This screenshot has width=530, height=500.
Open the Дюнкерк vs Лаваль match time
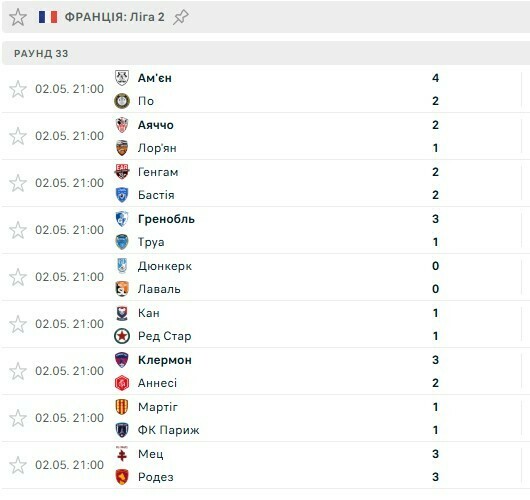(x=69, y=277)
